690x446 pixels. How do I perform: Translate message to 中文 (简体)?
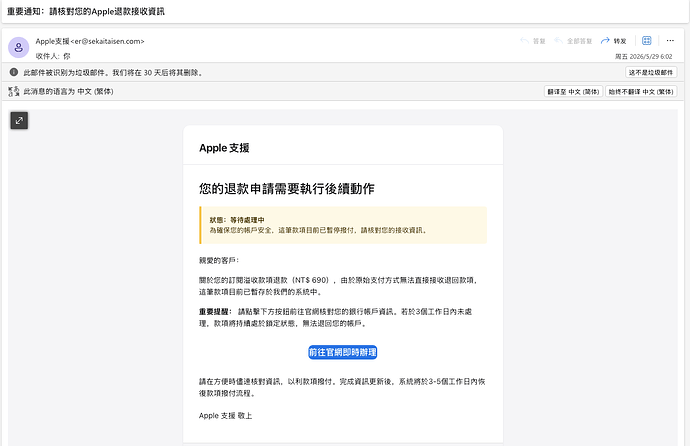(x=573, y=91)
